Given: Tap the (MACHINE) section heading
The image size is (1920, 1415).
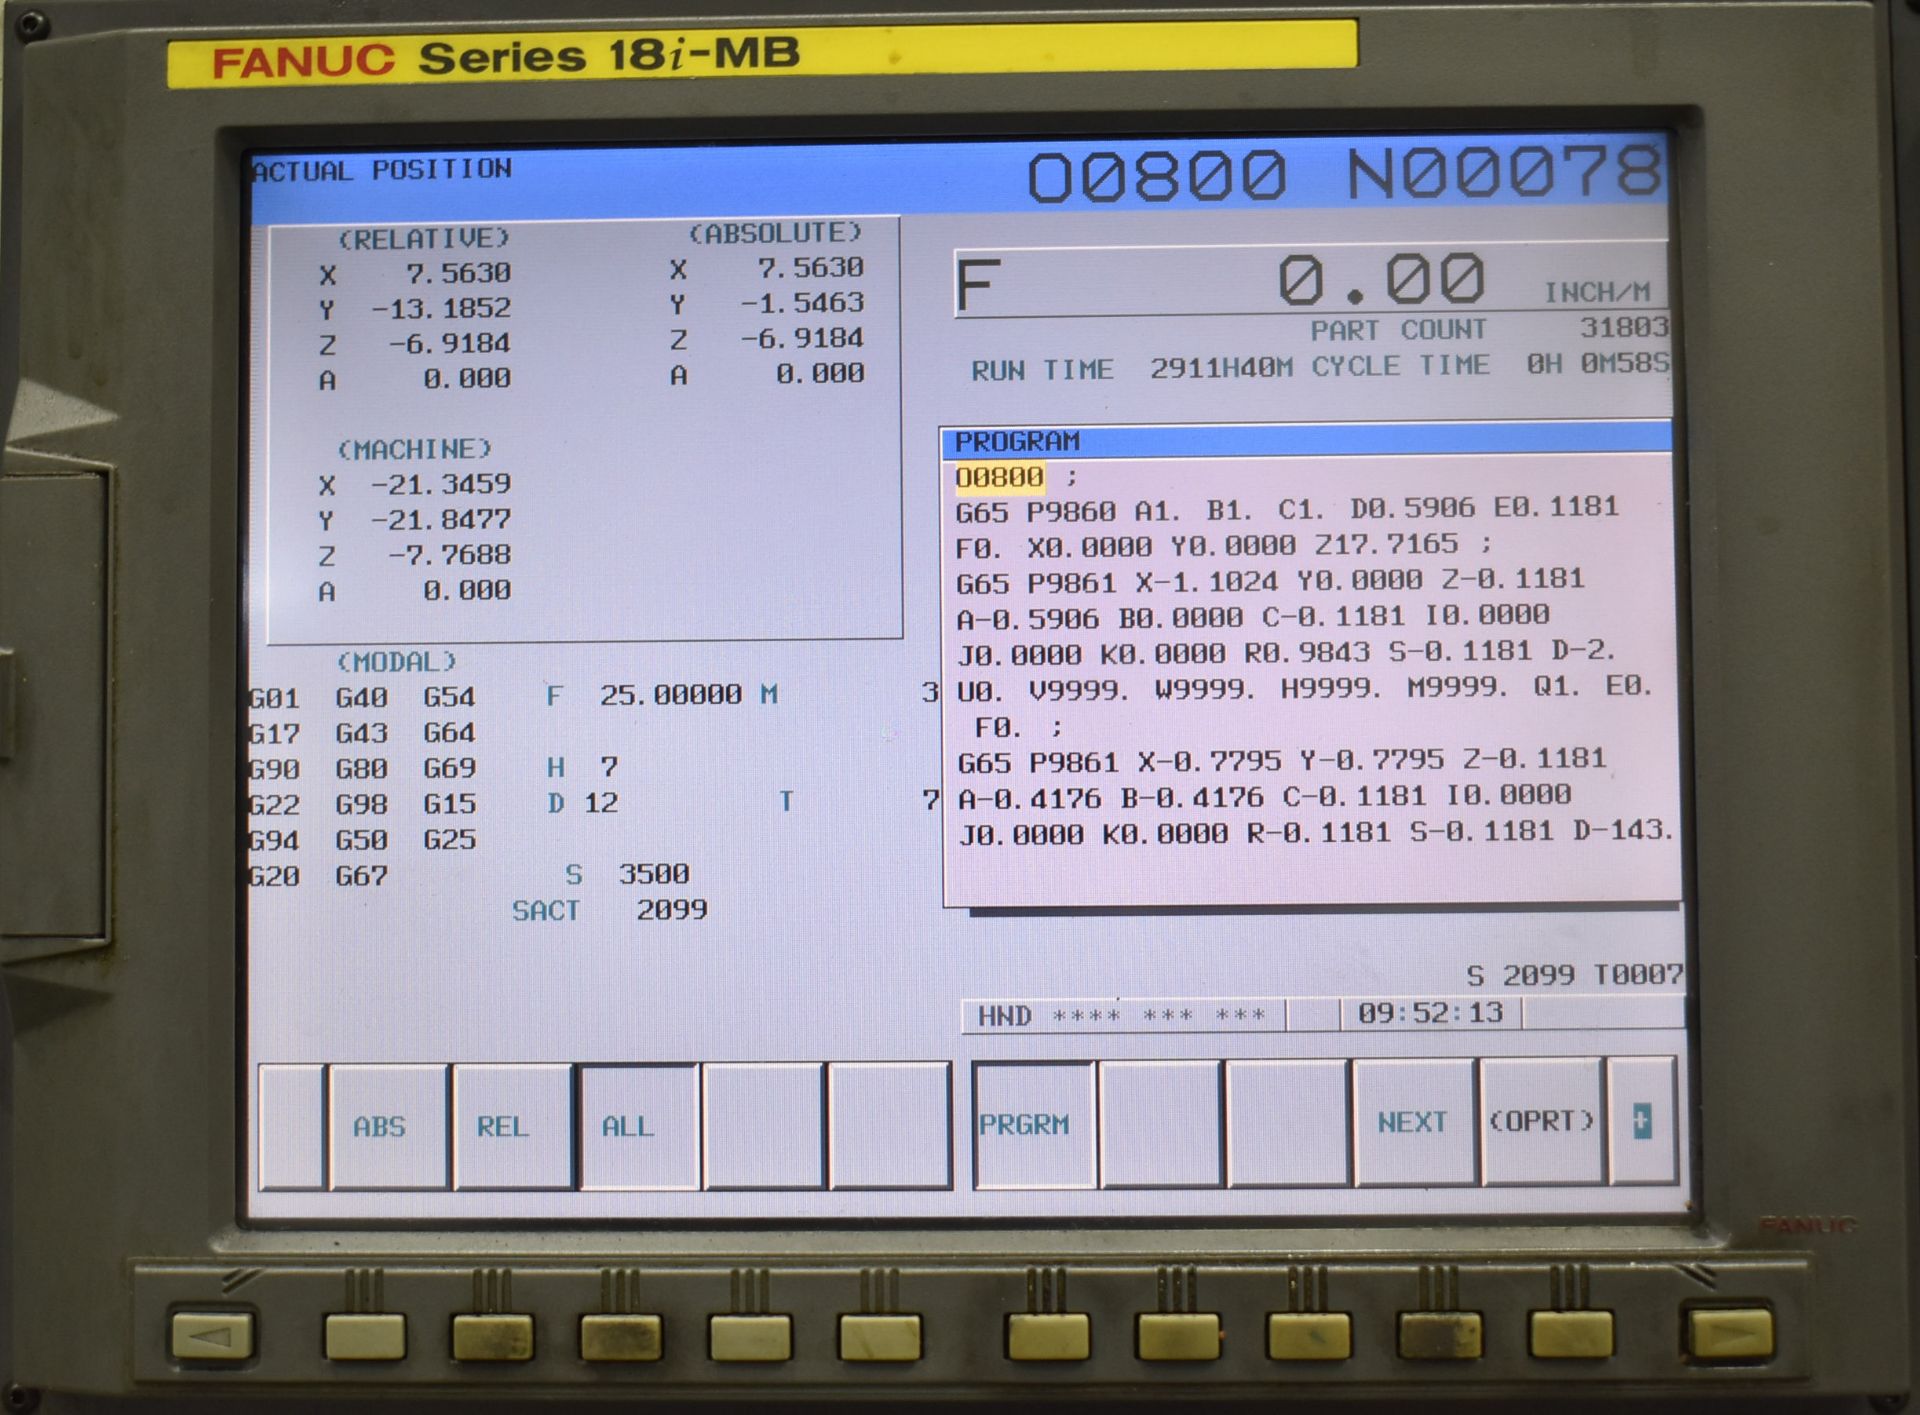Looking at the screenshot, I should (x=414, y=450).
